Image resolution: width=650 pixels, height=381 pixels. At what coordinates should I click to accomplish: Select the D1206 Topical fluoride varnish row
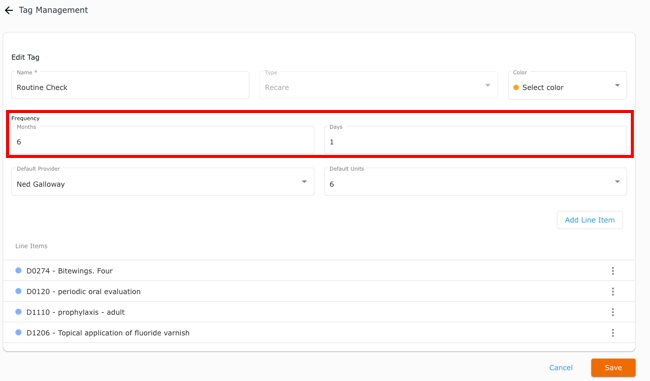(x=319, y=333)
